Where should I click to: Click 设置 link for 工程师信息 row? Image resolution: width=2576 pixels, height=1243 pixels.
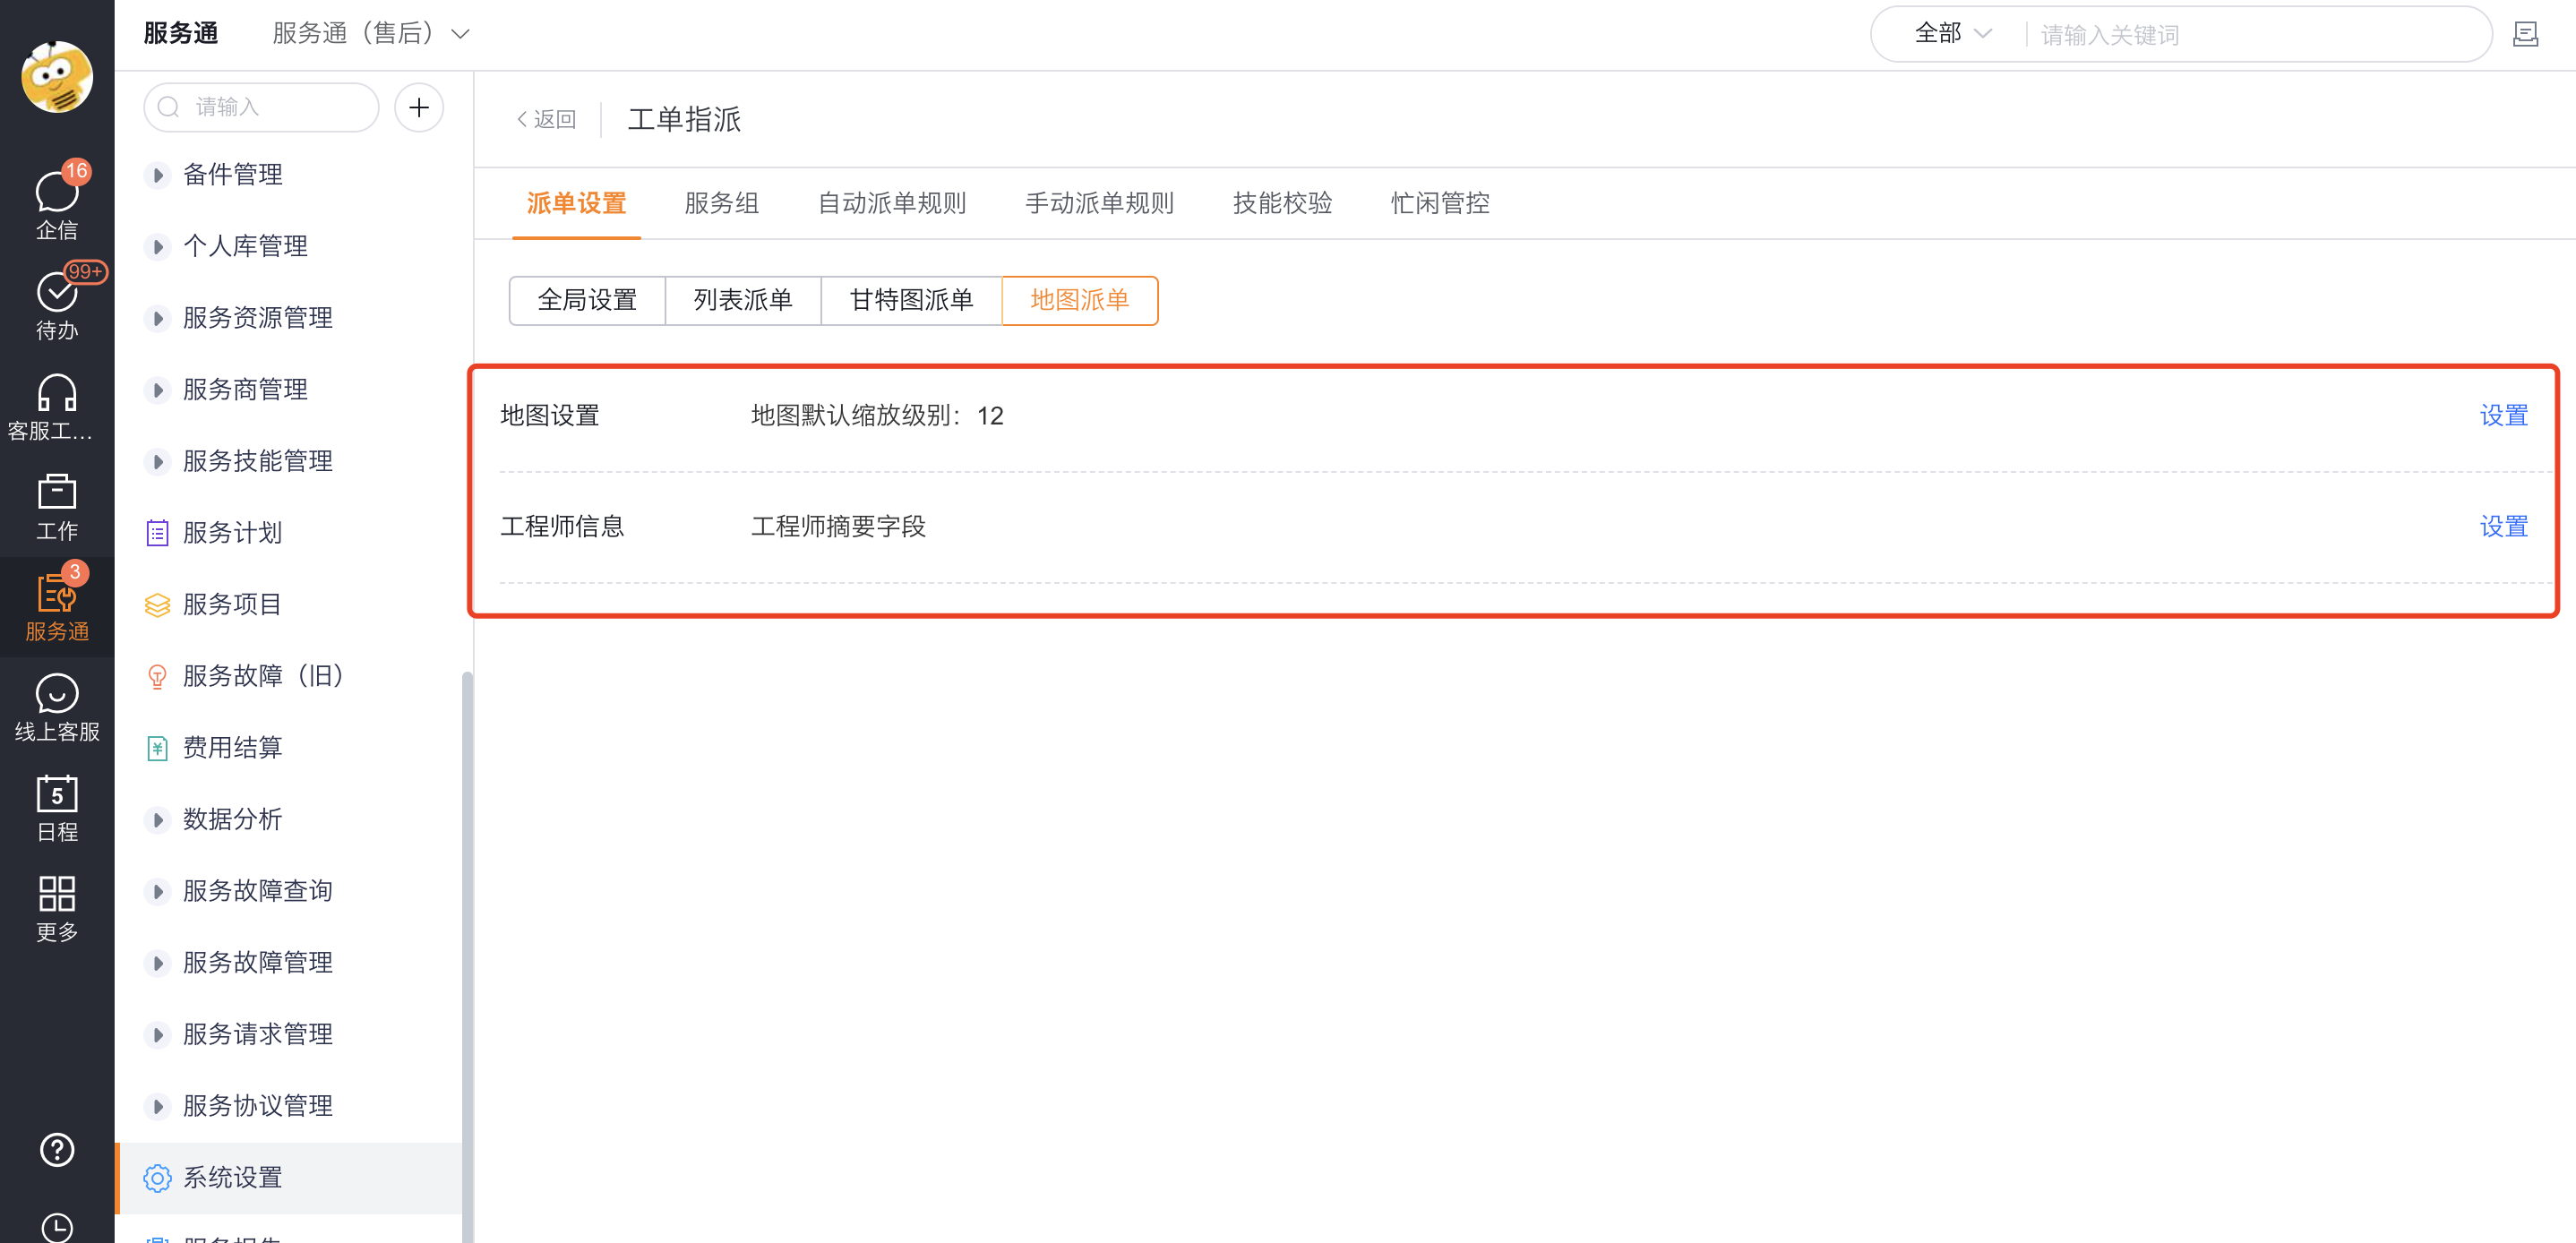tap(2503, 527)
